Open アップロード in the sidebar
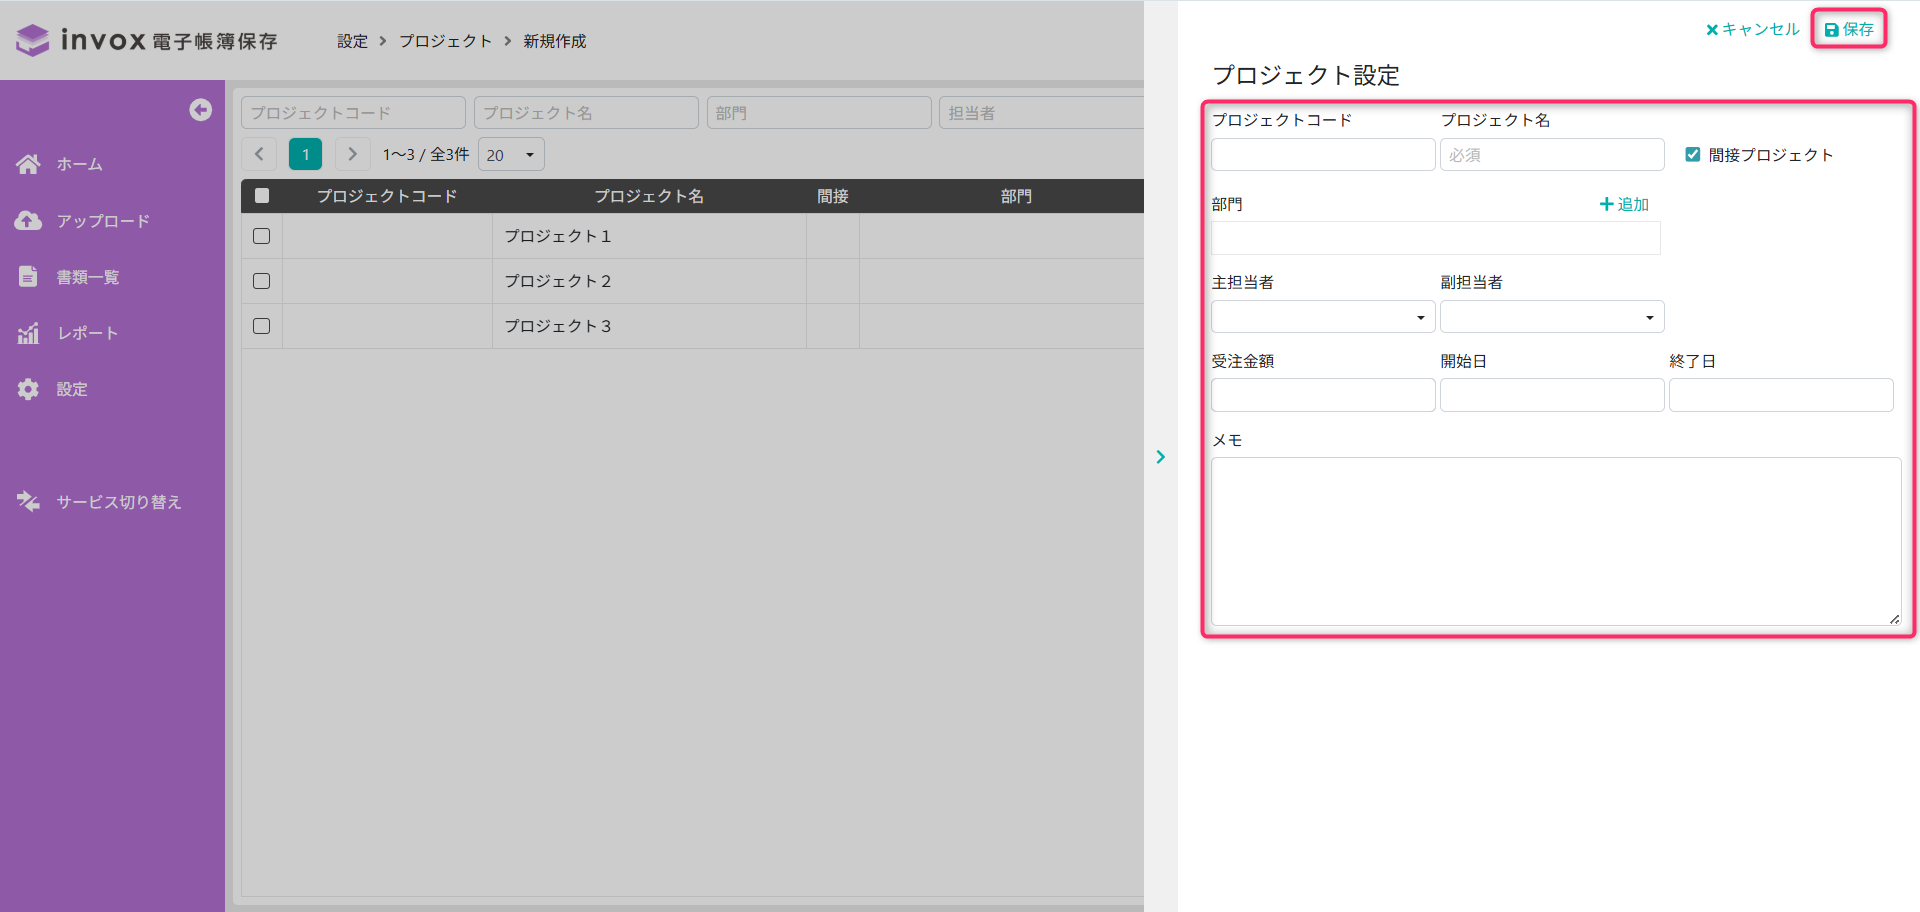 click(103, 221)
